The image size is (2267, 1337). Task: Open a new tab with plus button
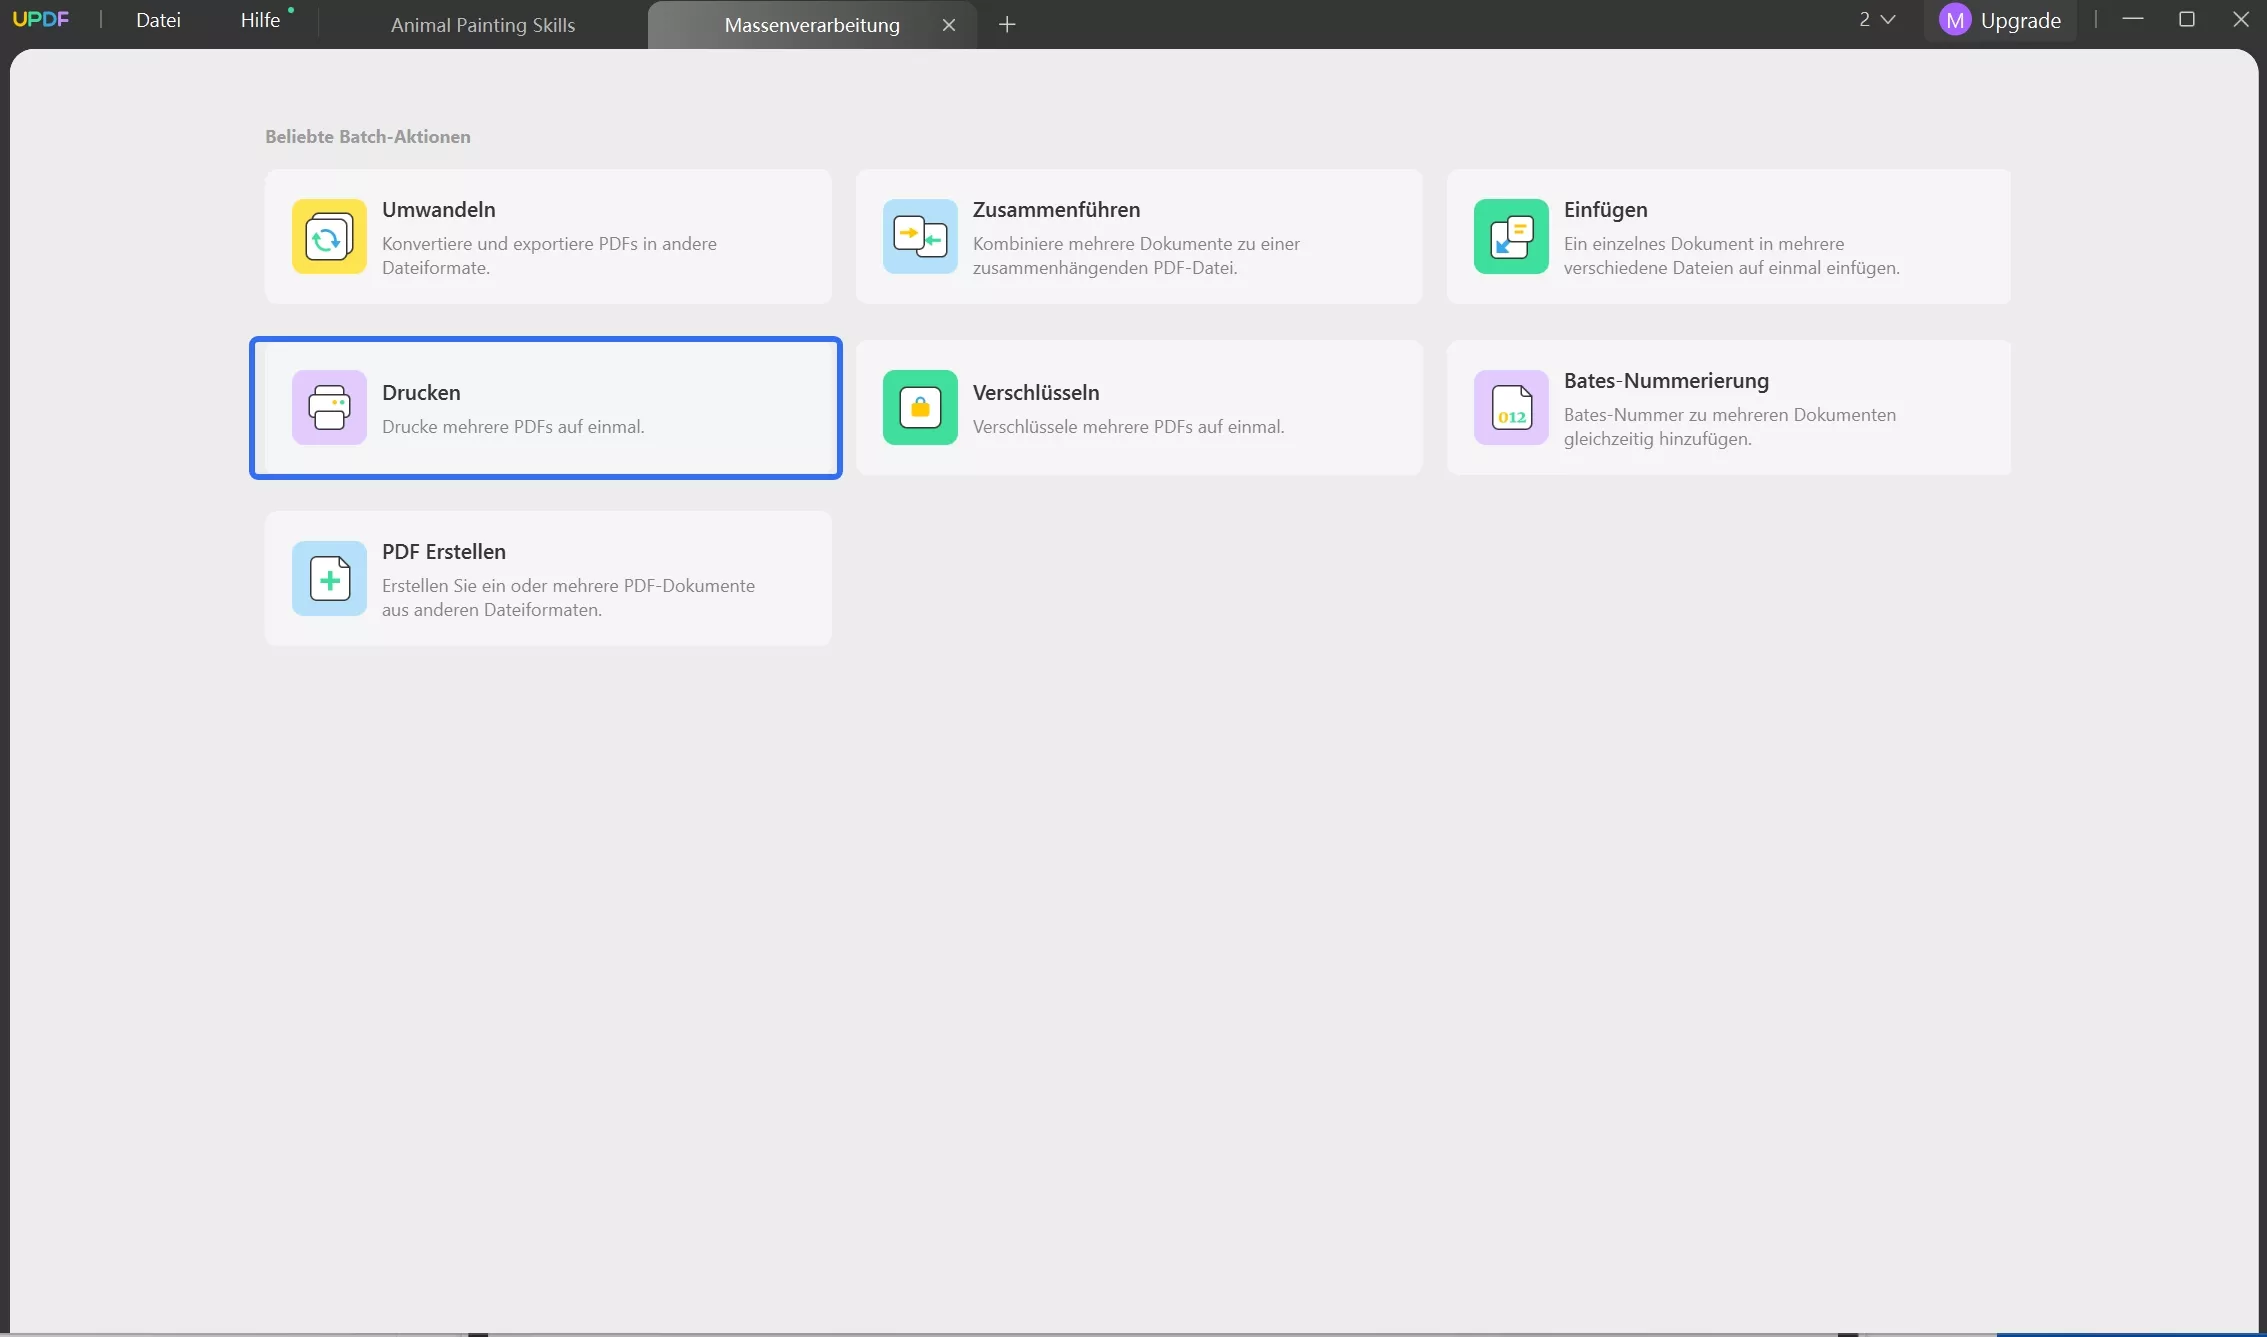(x=1007, y=25)
